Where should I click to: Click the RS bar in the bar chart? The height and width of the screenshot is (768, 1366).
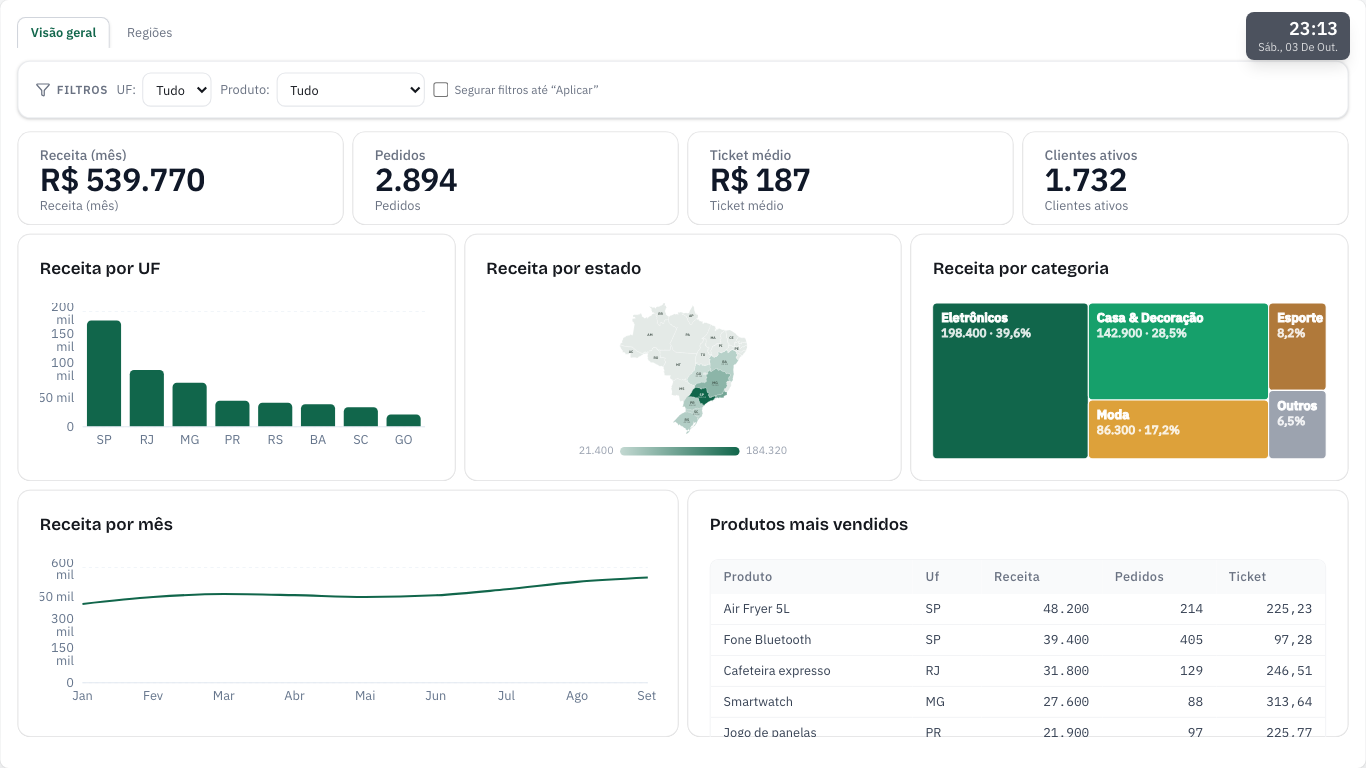(275, 415)
